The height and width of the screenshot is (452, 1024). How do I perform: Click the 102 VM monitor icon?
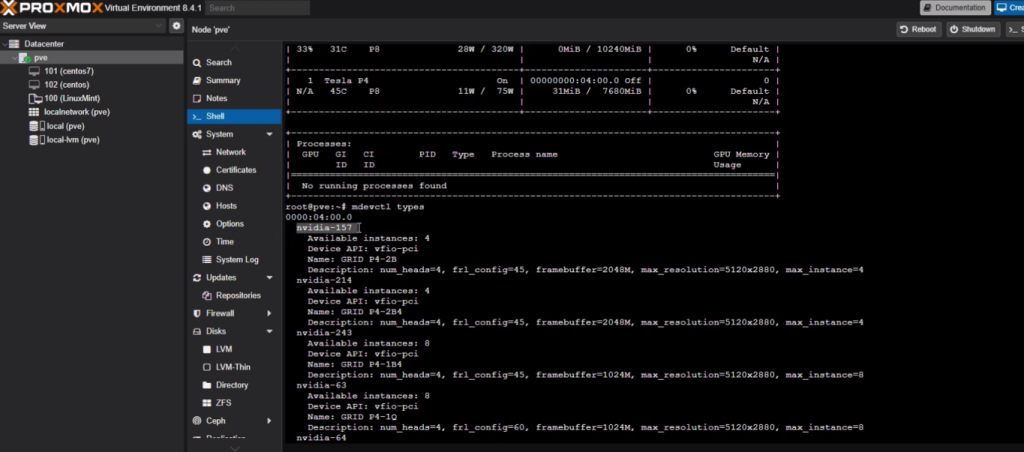coord(35,85)
